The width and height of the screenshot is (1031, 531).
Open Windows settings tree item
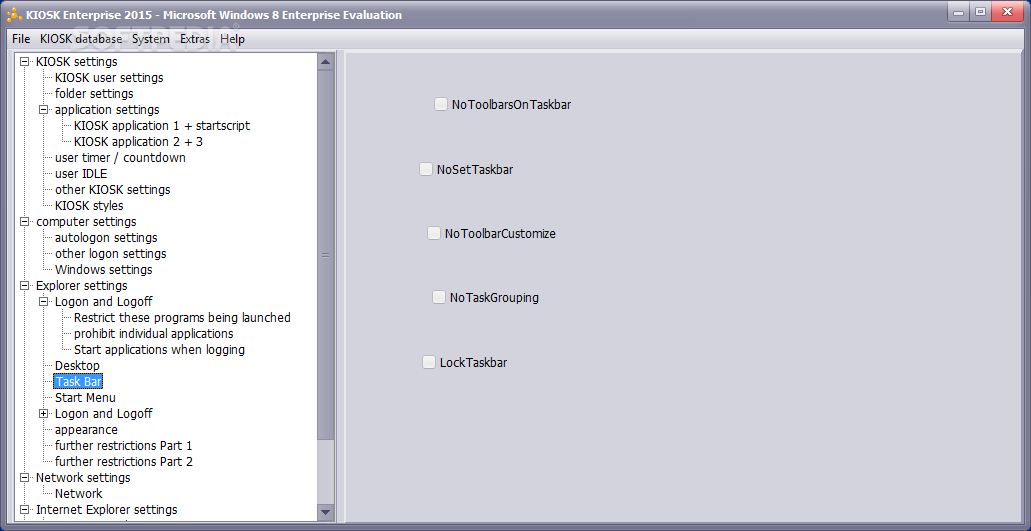pyautogui.click(x=103, y=269)
